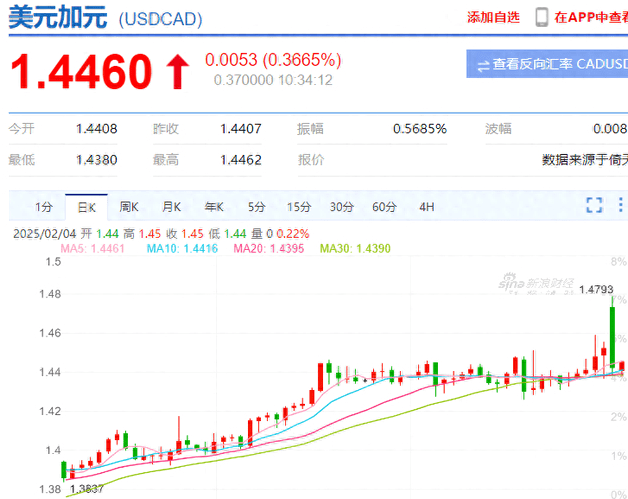The height and width of the screenshot is (499, 628).
Task: Click the current price 1.4460
Action: (81, 72)
